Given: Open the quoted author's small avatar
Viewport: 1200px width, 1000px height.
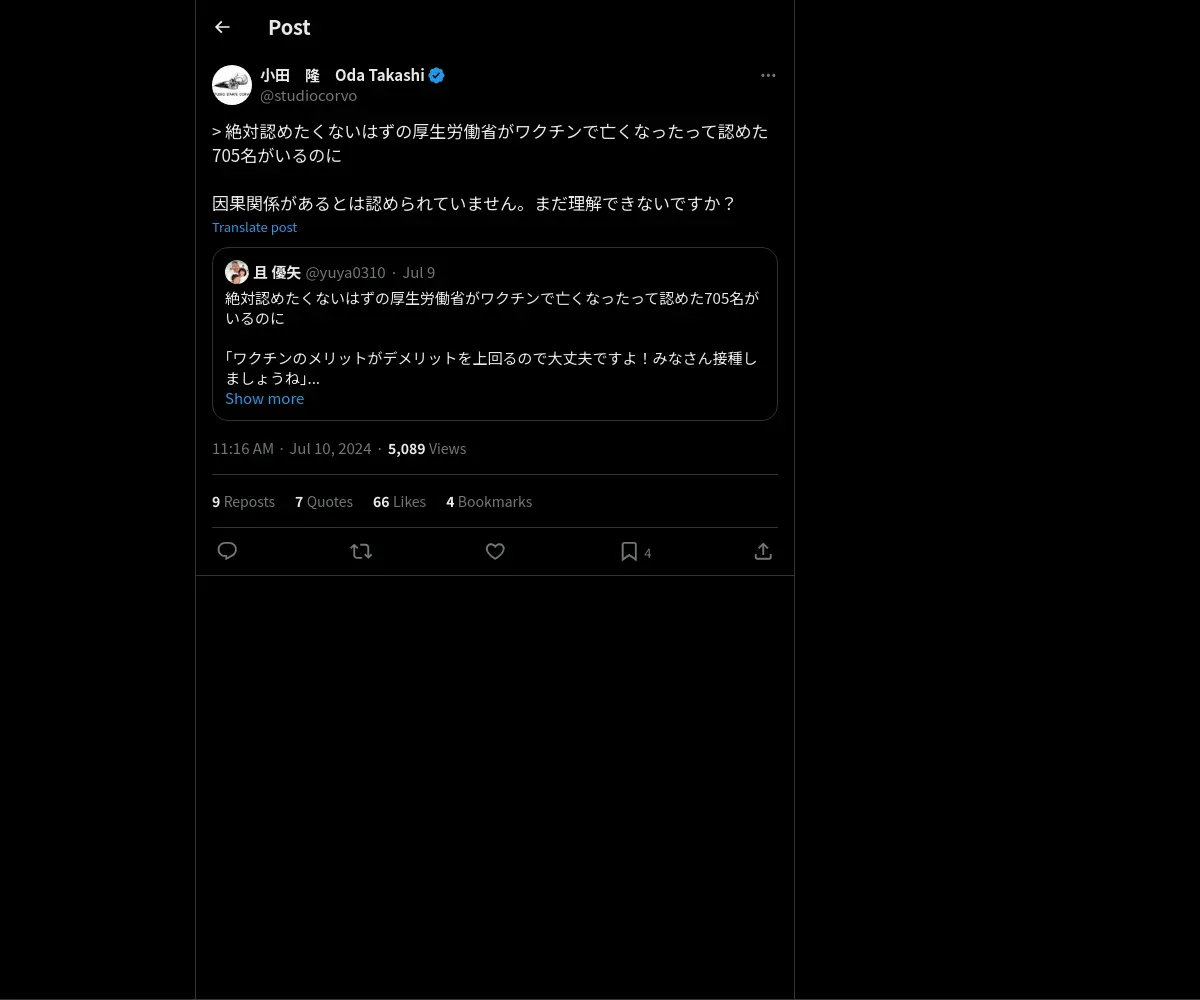Looking at the screenshot, I should tap(237, 272).
